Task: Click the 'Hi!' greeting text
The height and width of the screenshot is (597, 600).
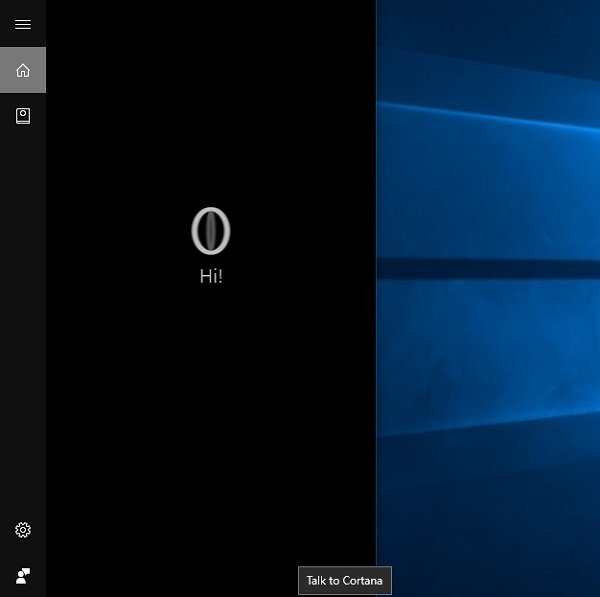Action: point(211,276)
